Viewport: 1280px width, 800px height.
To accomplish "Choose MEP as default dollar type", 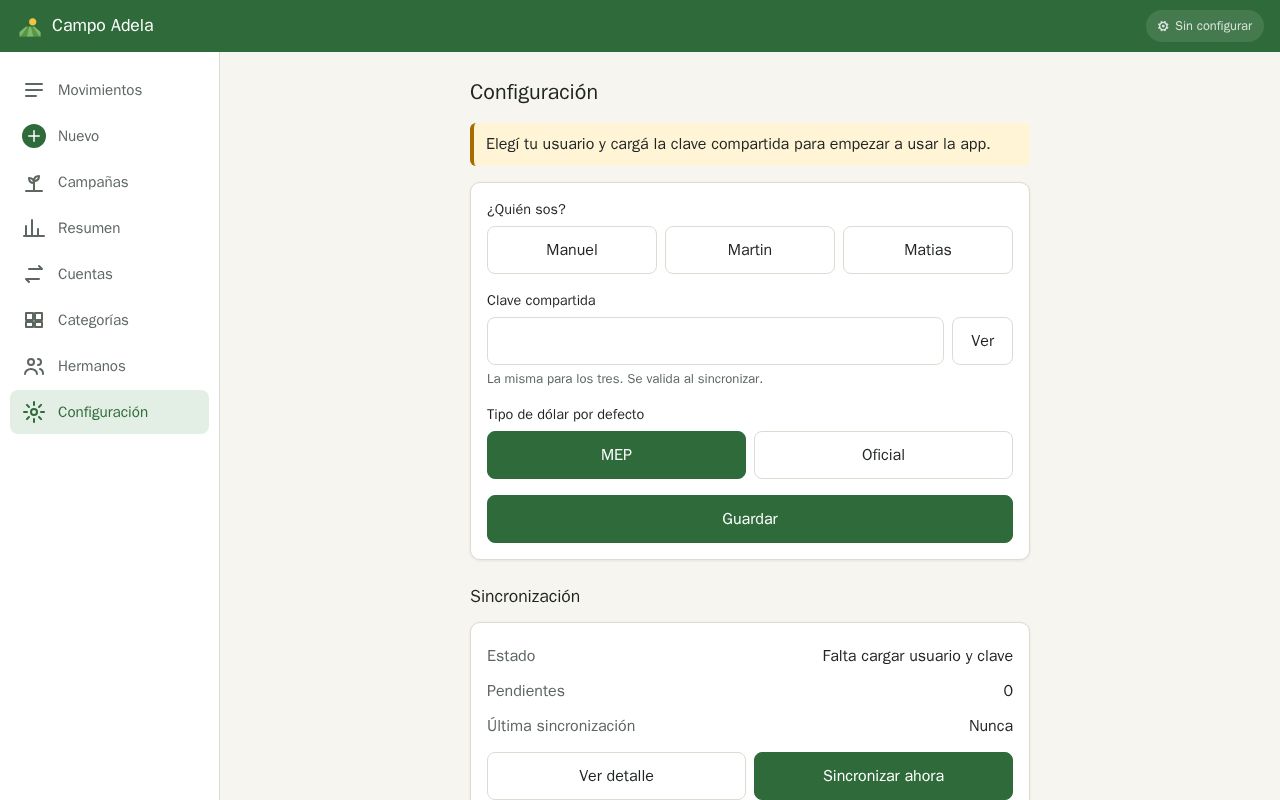I will (616, 455).
